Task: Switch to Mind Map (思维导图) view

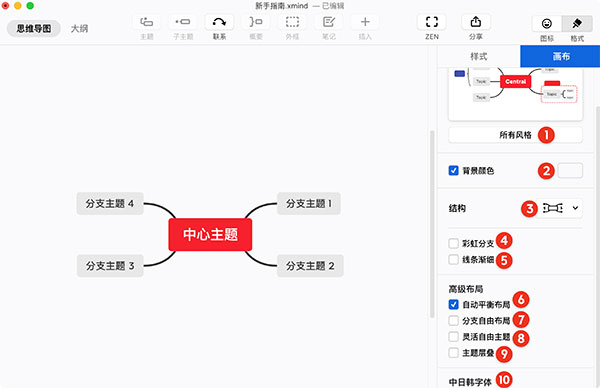Action: [x=34, y=29]
